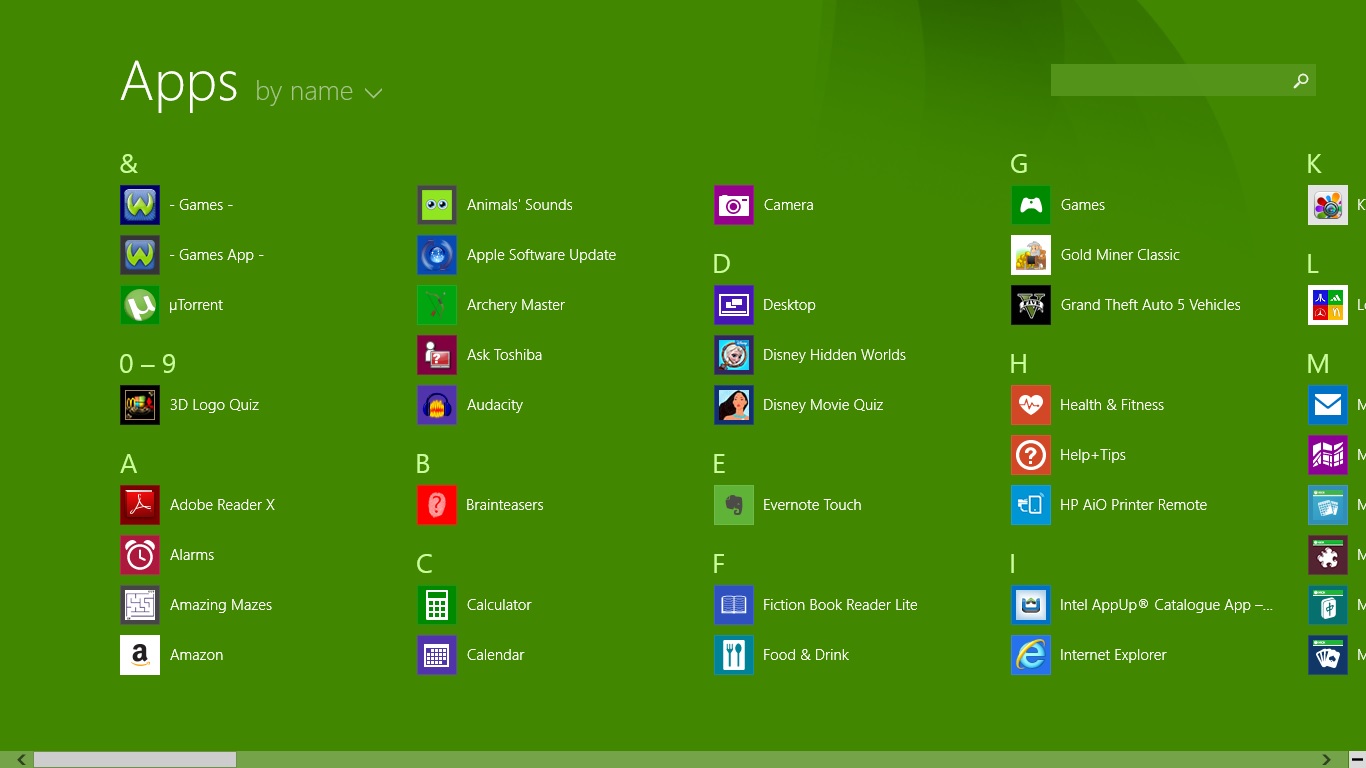Click 'Apple Software Update' label

click(541, 255)
